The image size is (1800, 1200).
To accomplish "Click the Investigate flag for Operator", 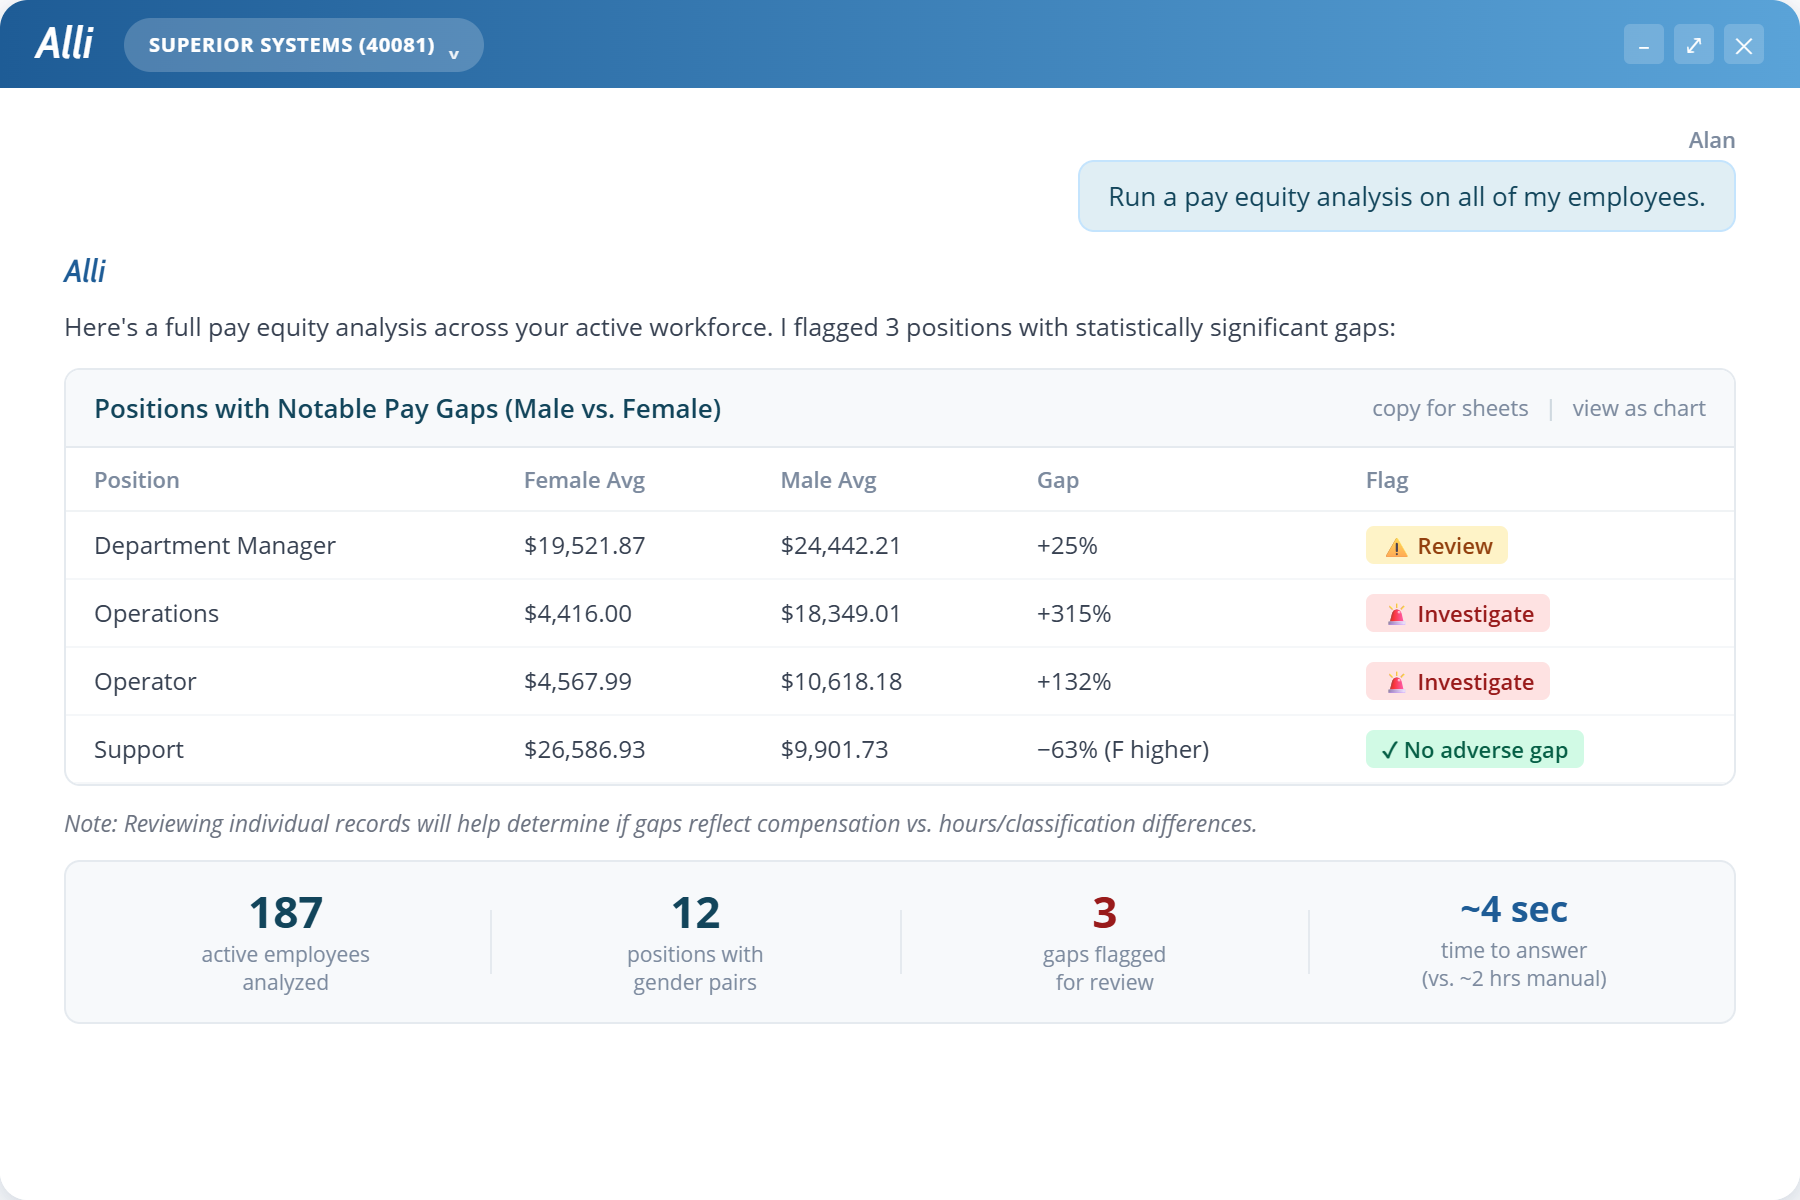I will 1457,681.
